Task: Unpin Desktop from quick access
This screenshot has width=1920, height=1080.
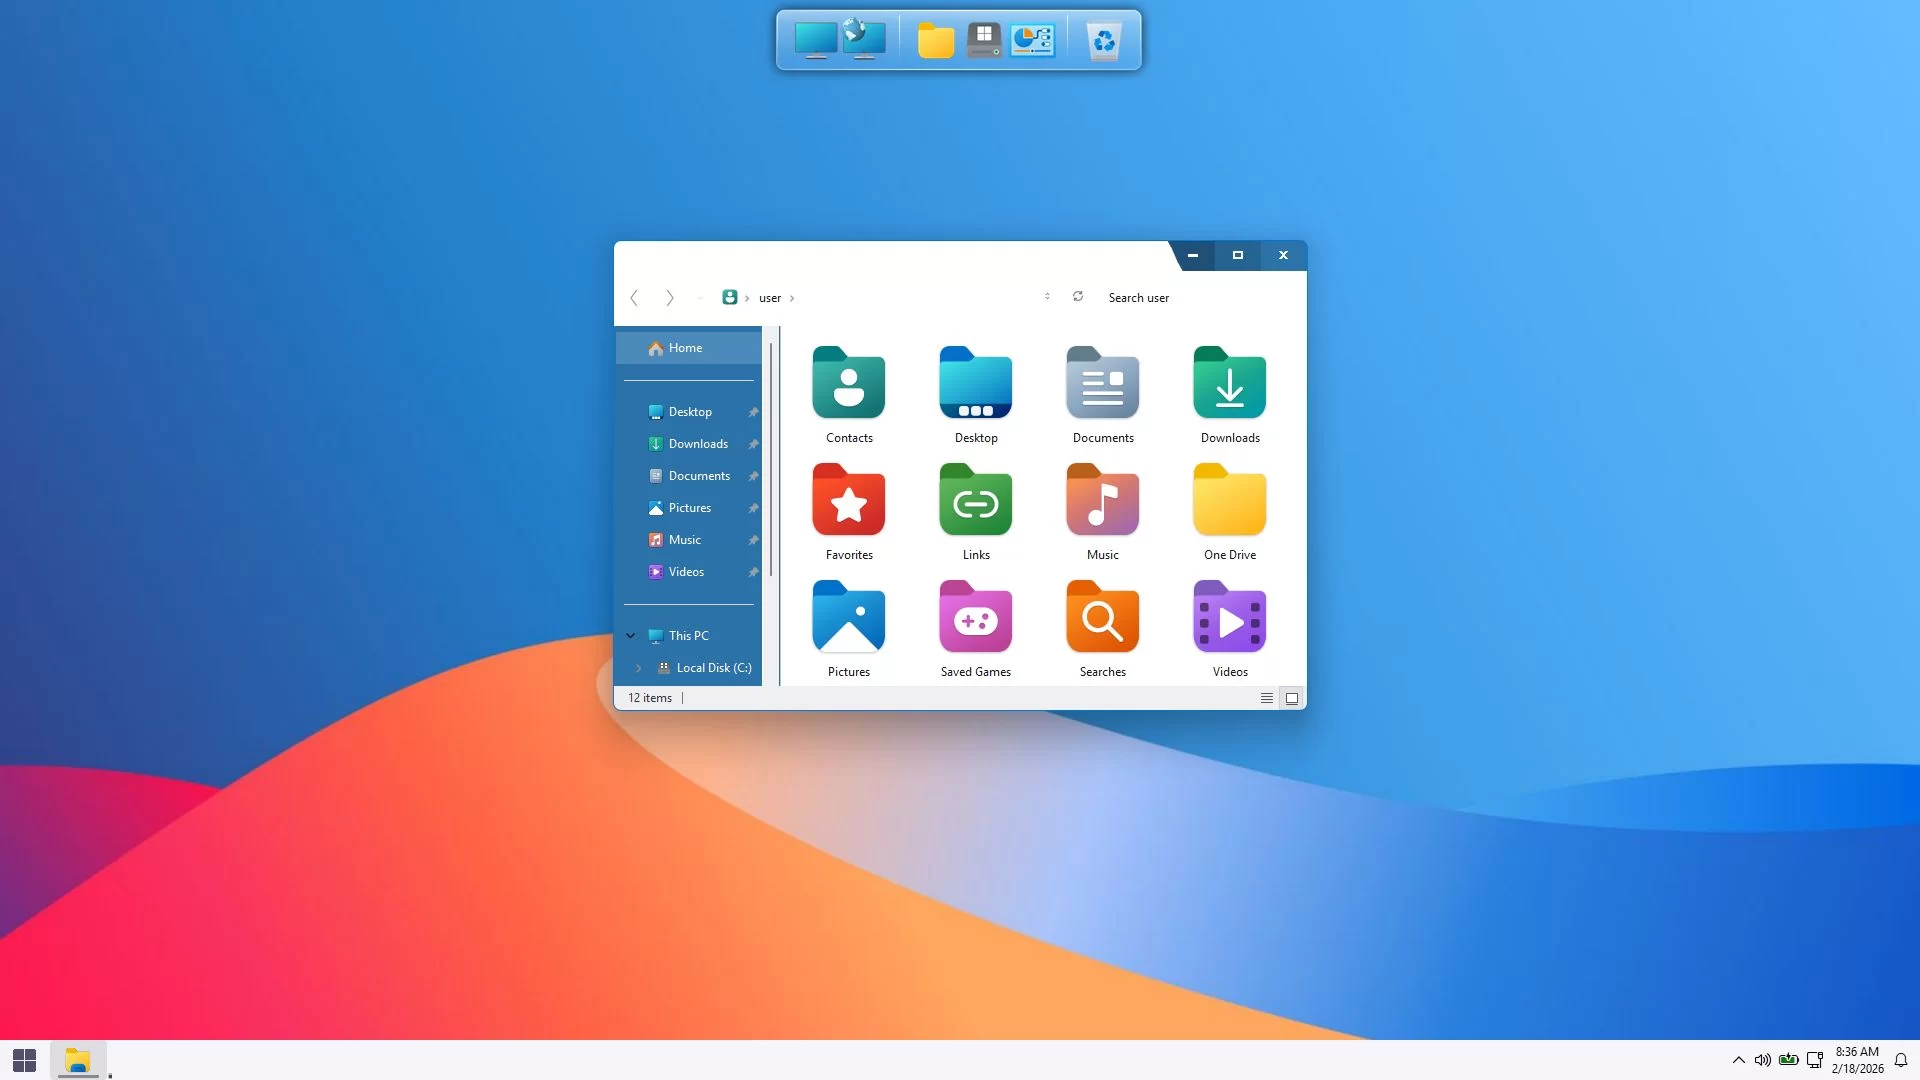Action: pyautogui.click(x=753, y=412)
